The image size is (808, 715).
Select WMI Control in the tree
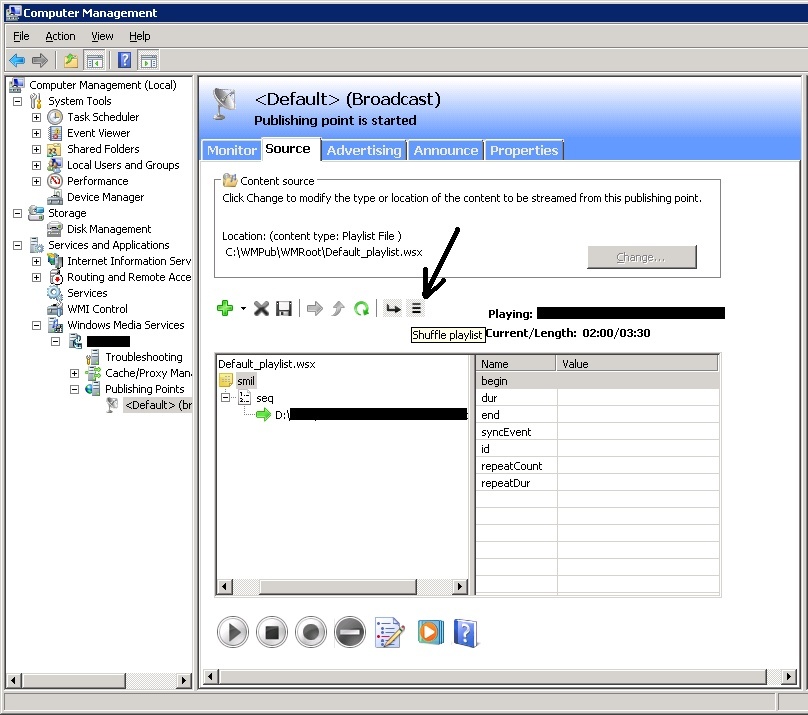point(97,309)
